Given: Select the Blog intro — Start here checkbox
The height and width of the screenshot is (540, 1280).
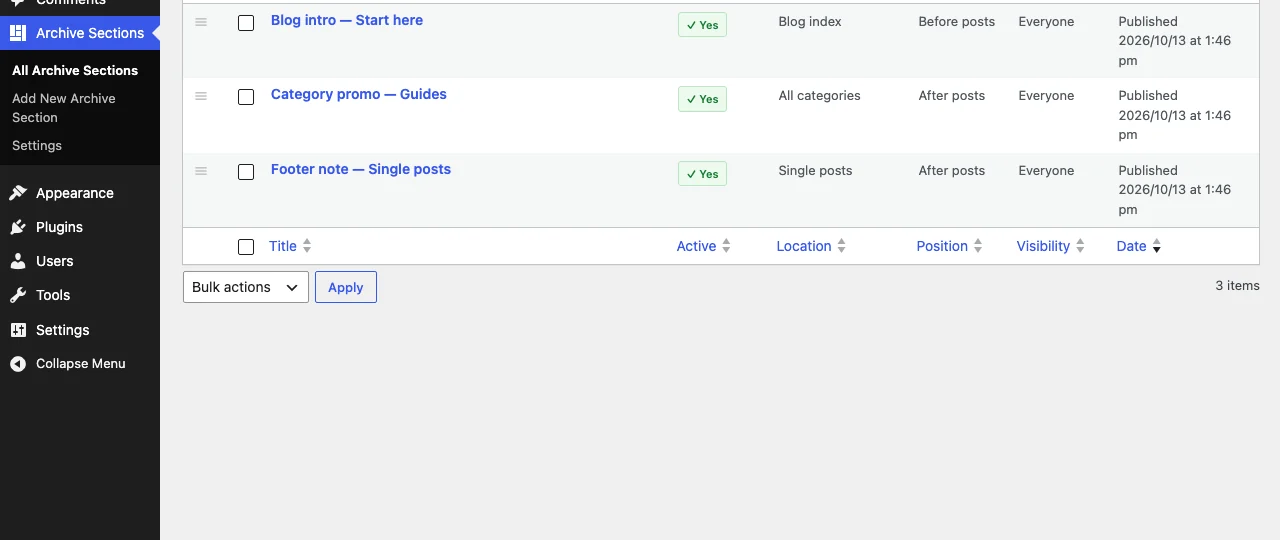Looking at the screenshot, I should click(x=246, y=23).
